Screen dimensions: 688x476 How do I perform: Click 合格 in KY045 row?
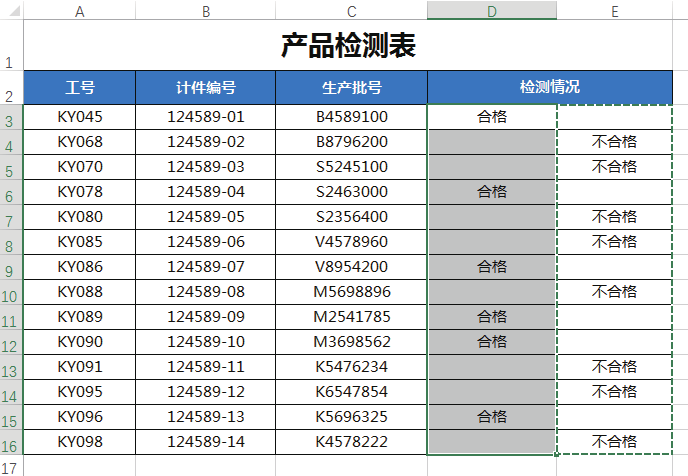coord(492,117)
